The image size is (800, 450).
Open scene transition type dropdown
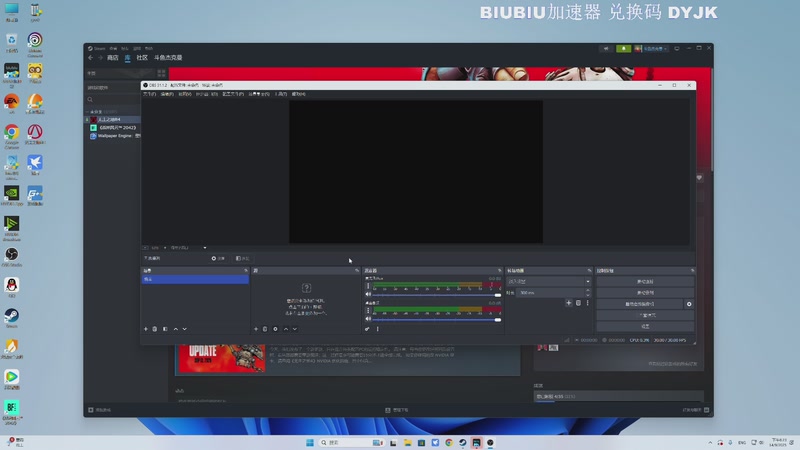click(548, 282)
